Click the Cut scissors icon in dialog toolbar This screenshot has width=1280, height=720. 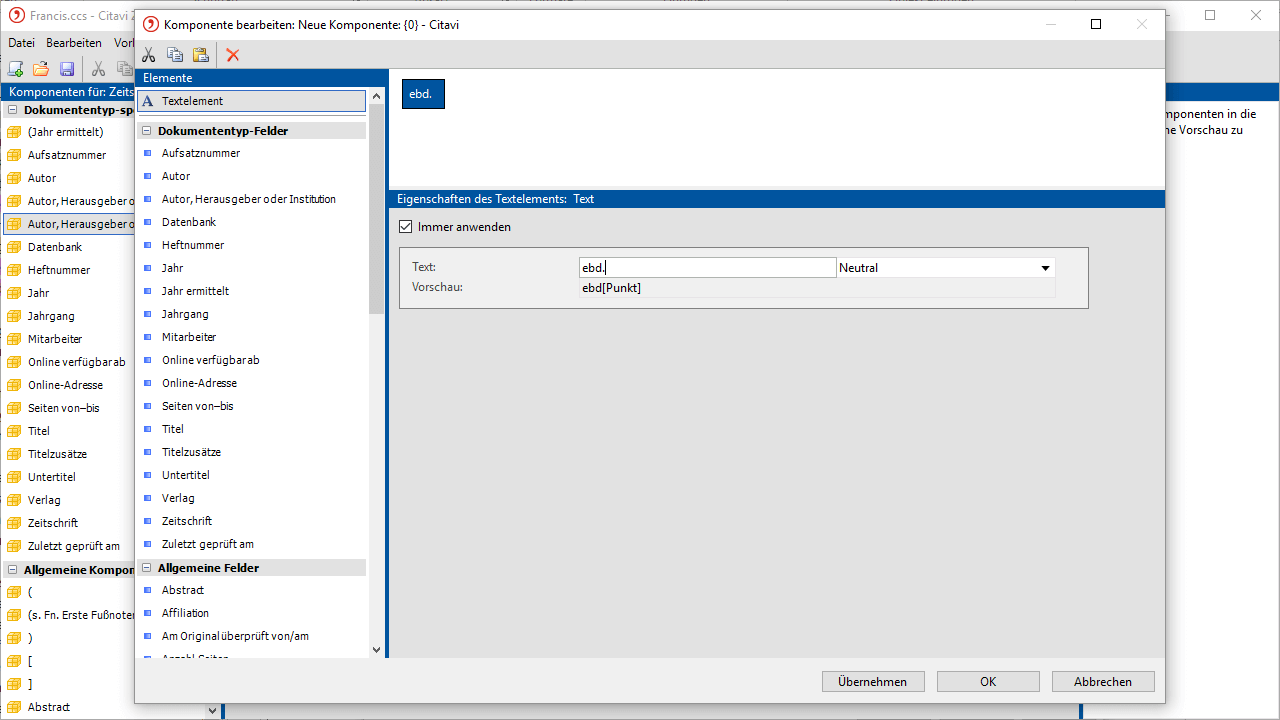click(149, 55)
